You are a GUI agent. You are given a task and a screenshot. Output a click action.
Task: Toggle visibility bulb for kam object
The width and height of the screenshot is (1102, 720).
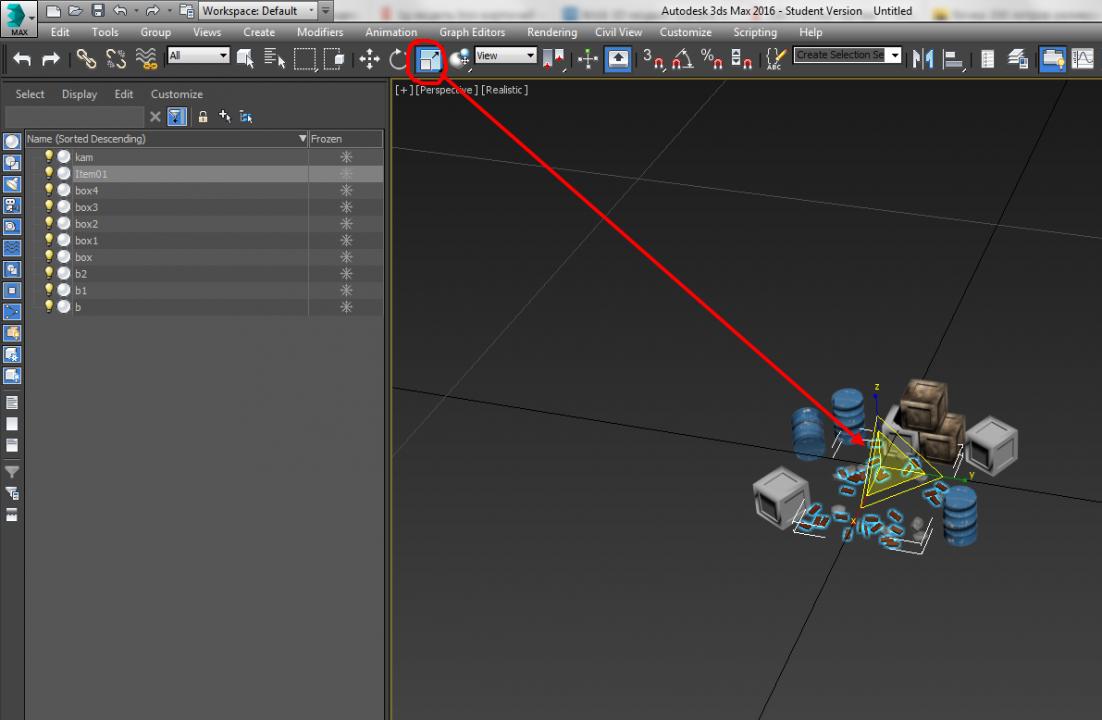48,157
